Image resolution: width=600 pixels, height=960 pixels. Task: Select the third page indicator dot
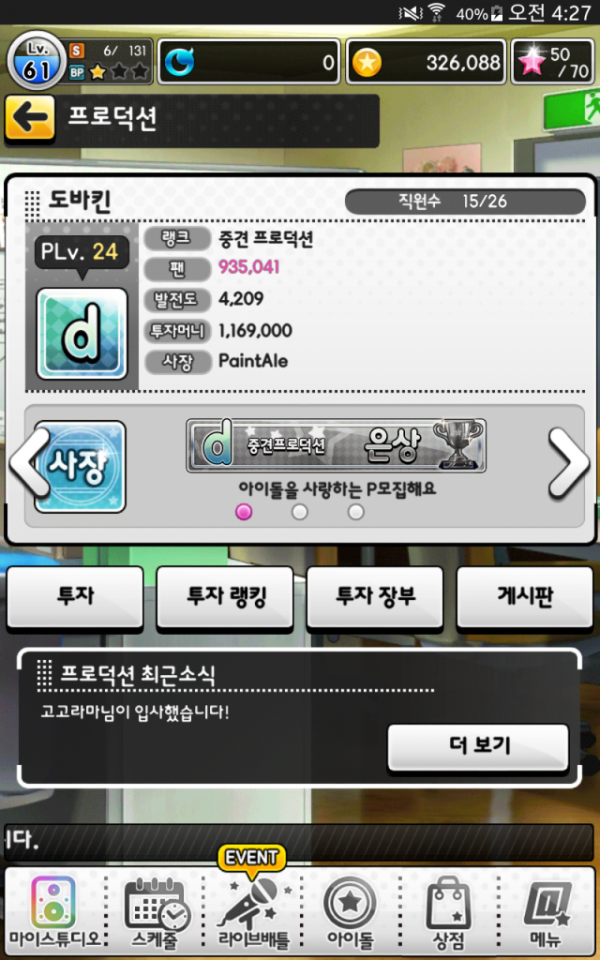(356, 512)
